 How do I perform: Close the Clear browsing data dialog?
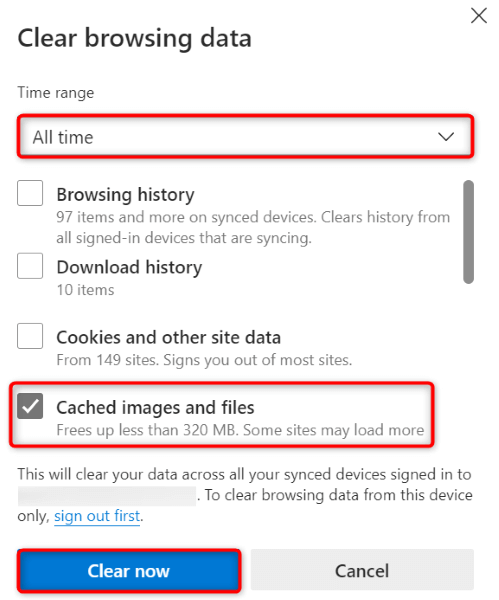point(479,16)
